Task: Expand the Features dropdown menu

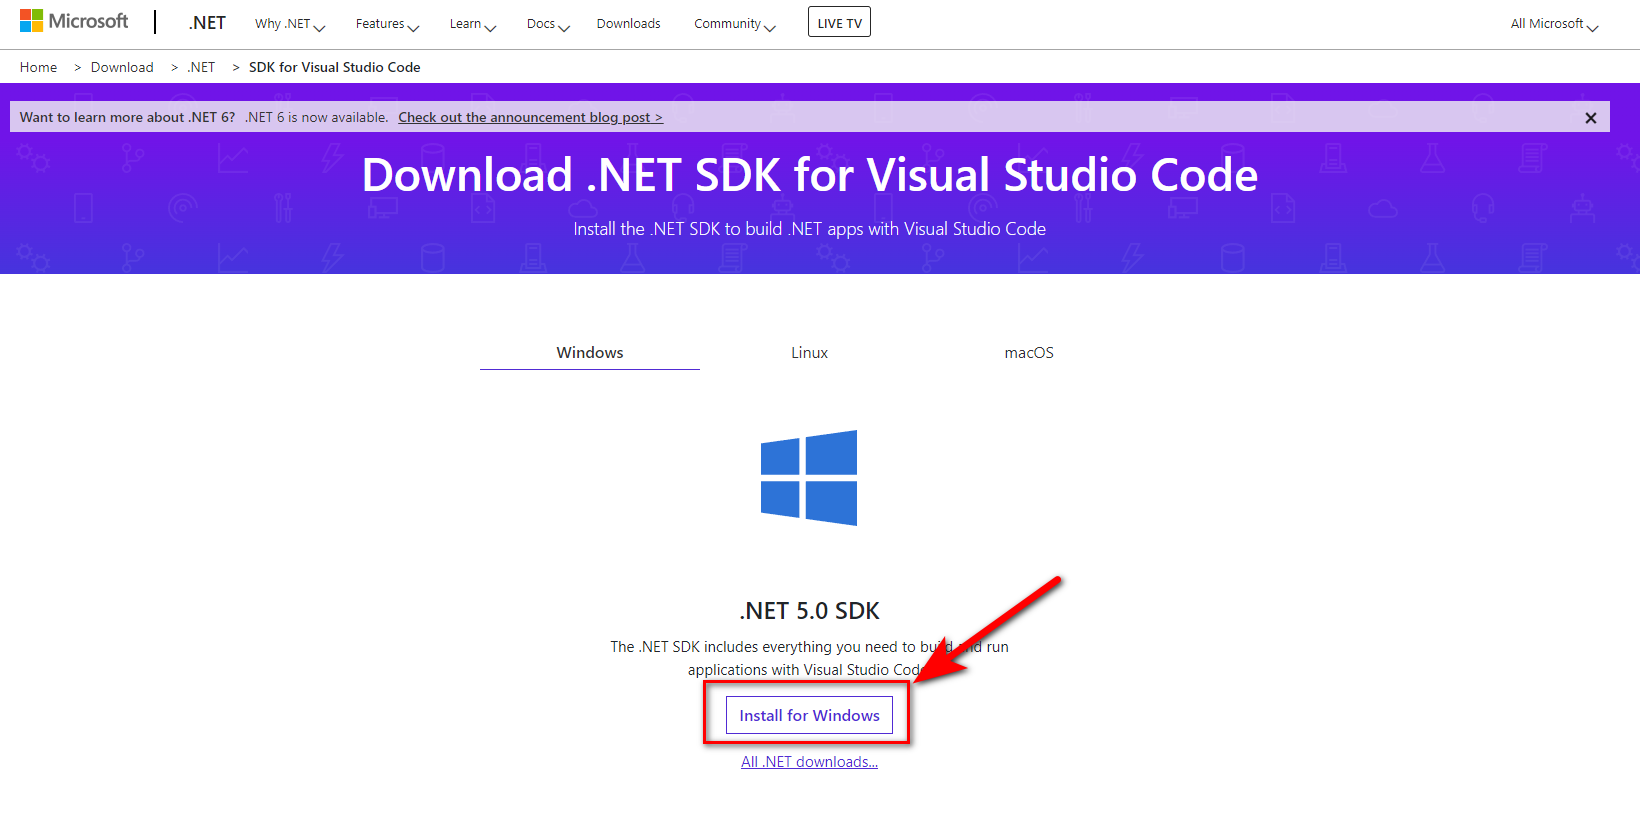Action: 387,24
